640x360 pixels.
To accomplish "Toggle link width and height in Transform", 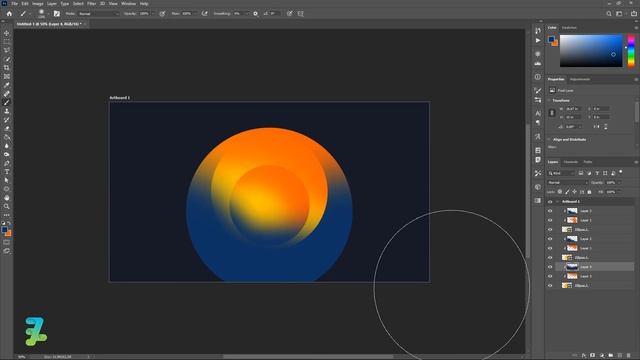I will pyautogui.click(x=552, y=113).
